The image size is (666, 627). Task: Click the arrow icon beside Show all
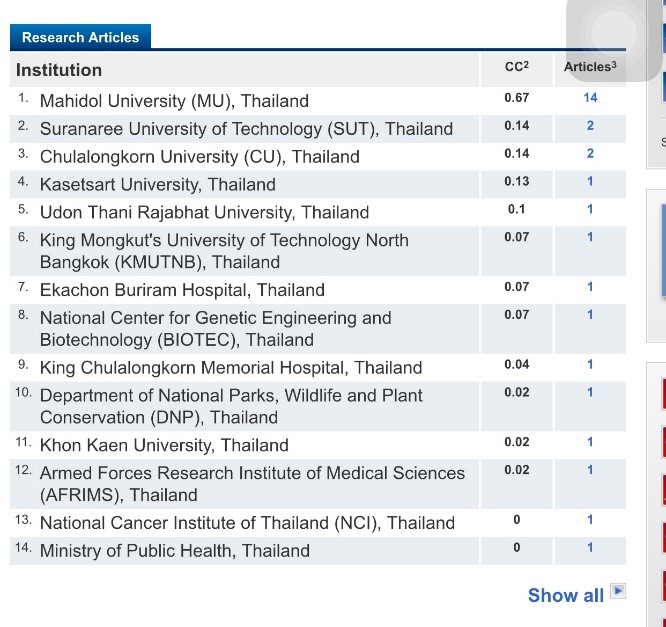pos(618,591)
